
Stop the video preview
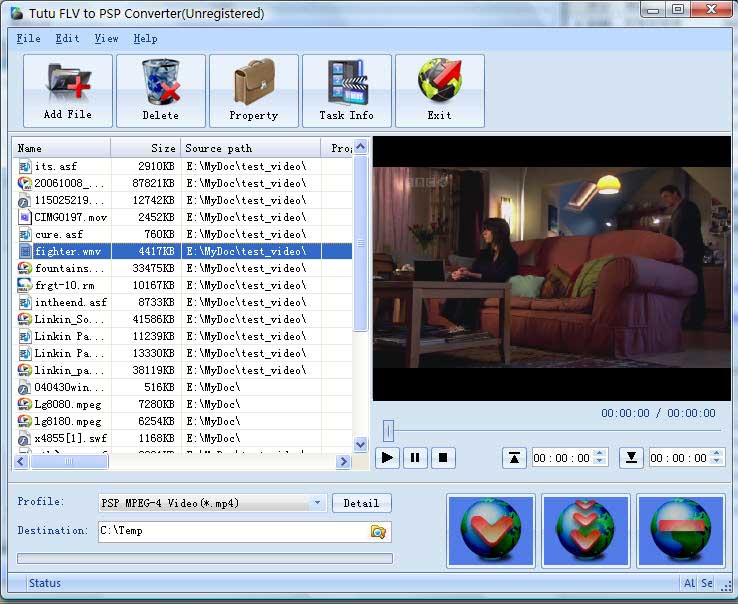443,458
